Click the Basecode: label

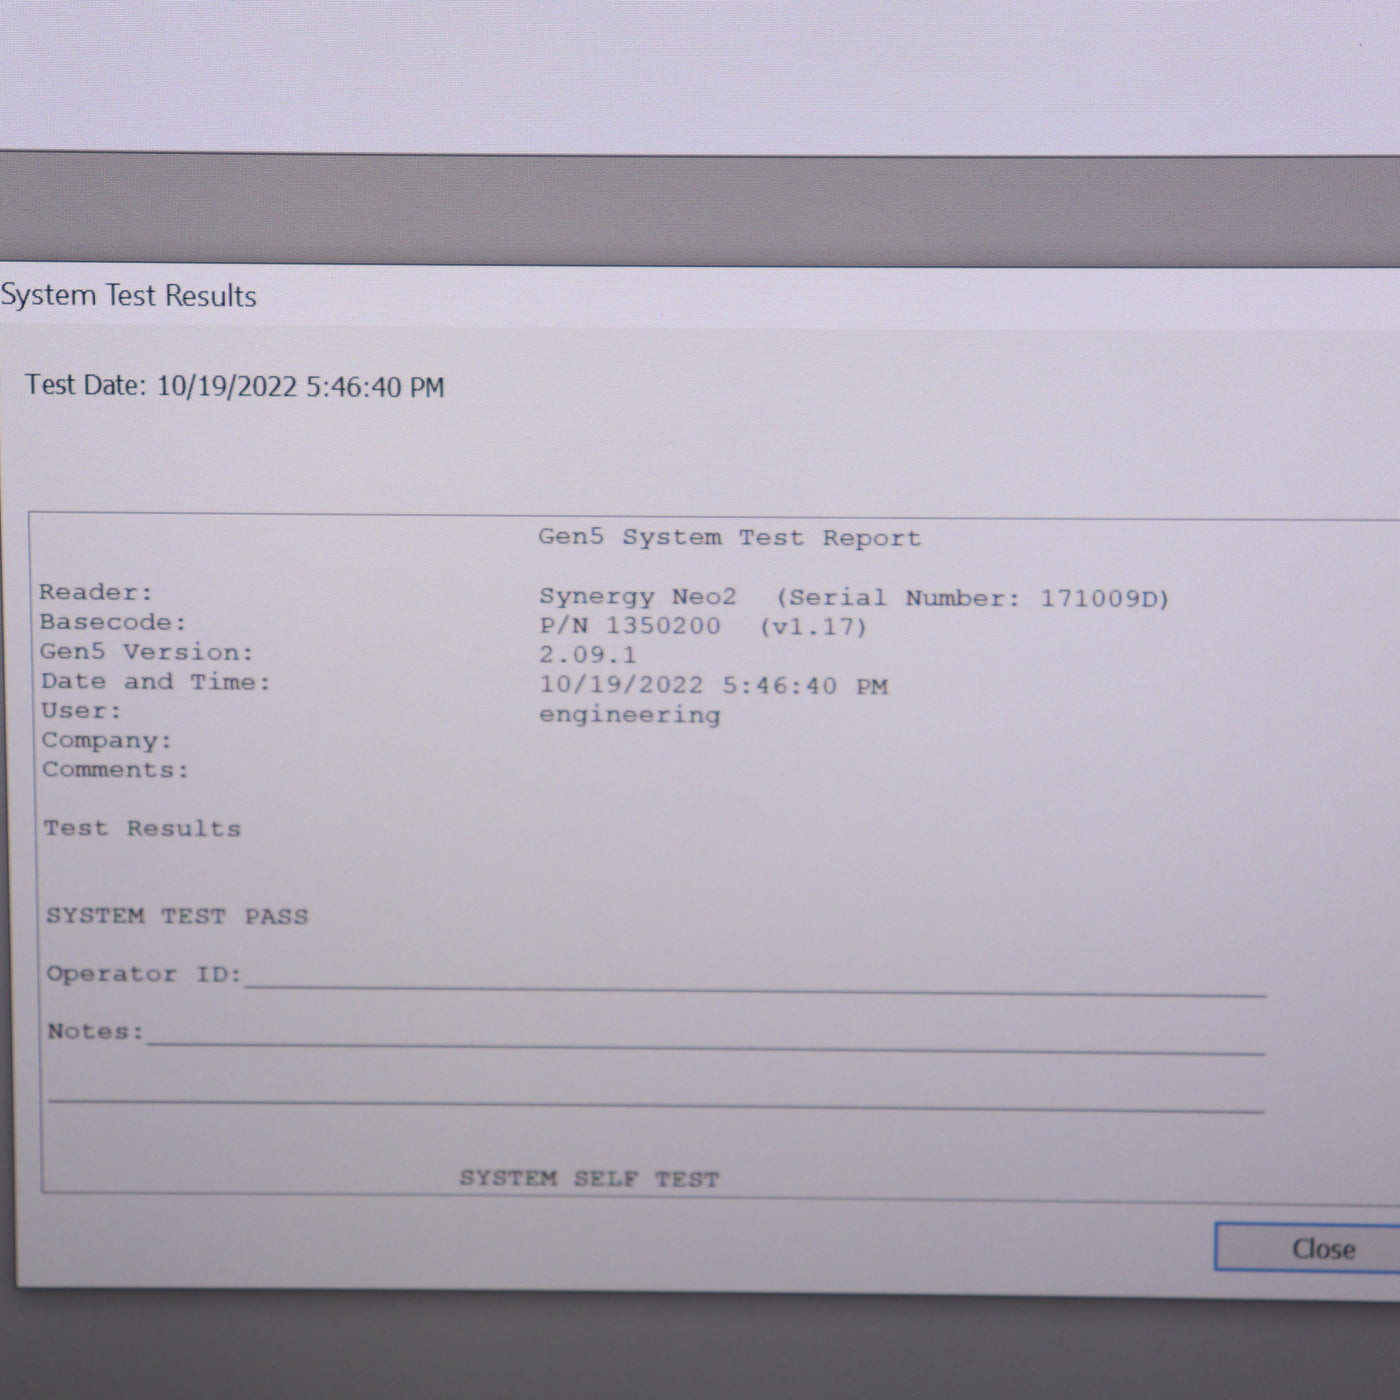pyautogui.click(x=113, y=622)
